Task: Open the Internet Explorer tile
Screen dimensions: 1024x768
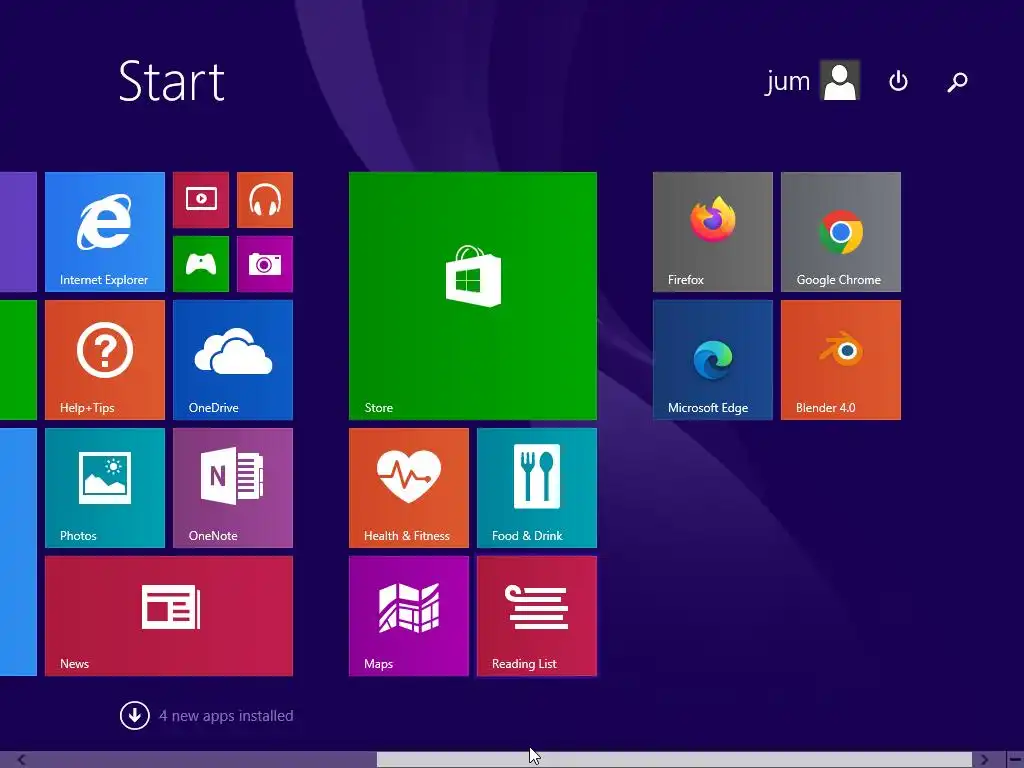Action: [104, 232]
